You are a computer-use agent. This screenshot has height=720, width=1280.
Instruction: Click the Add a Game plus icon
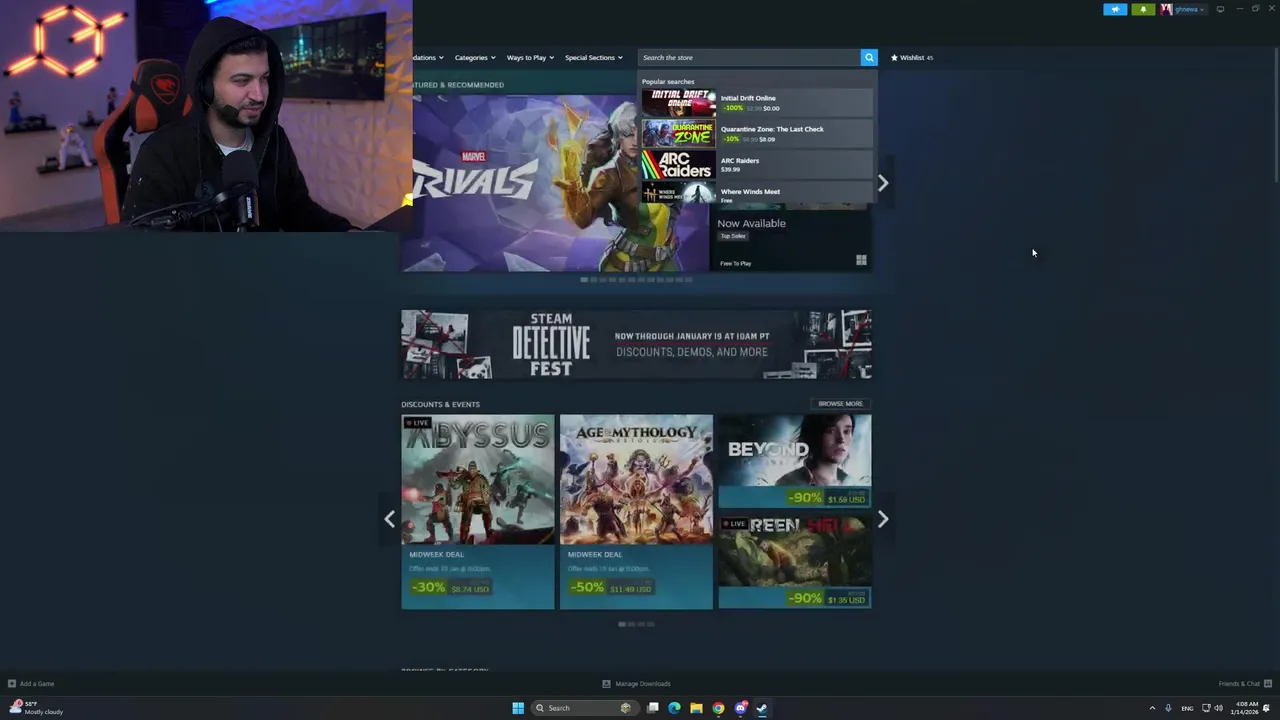(12, 684)
